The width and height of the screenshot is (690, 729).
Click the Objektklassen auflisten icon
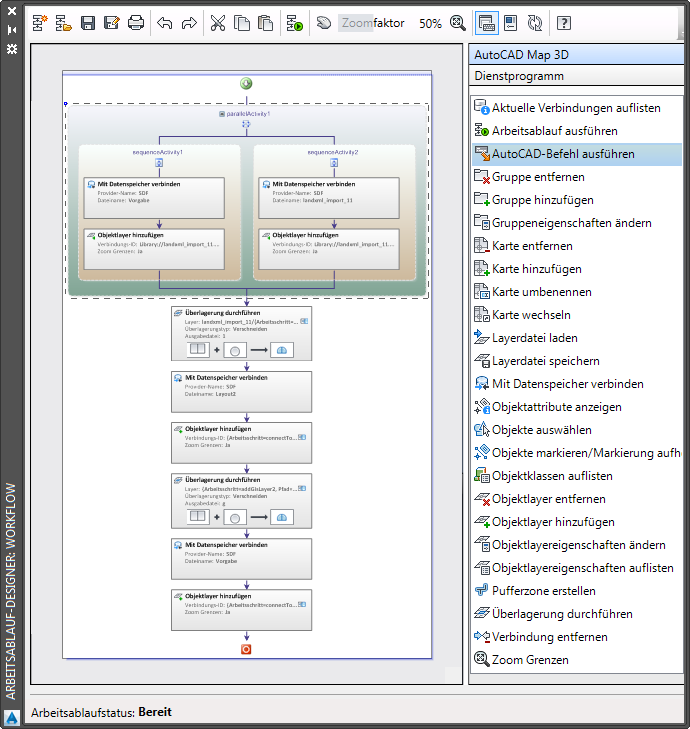pos(482,475)
